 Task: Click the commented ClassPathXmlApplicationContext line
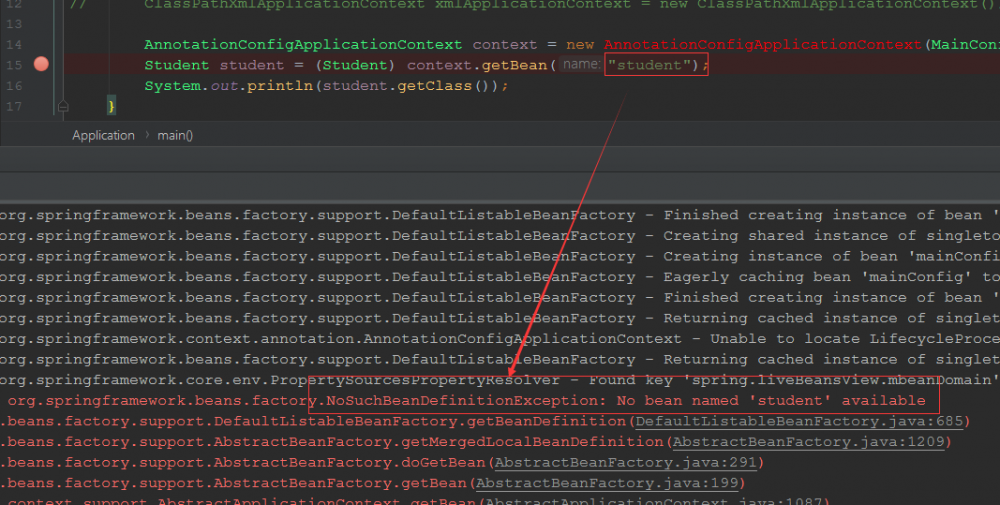[534, 4]
